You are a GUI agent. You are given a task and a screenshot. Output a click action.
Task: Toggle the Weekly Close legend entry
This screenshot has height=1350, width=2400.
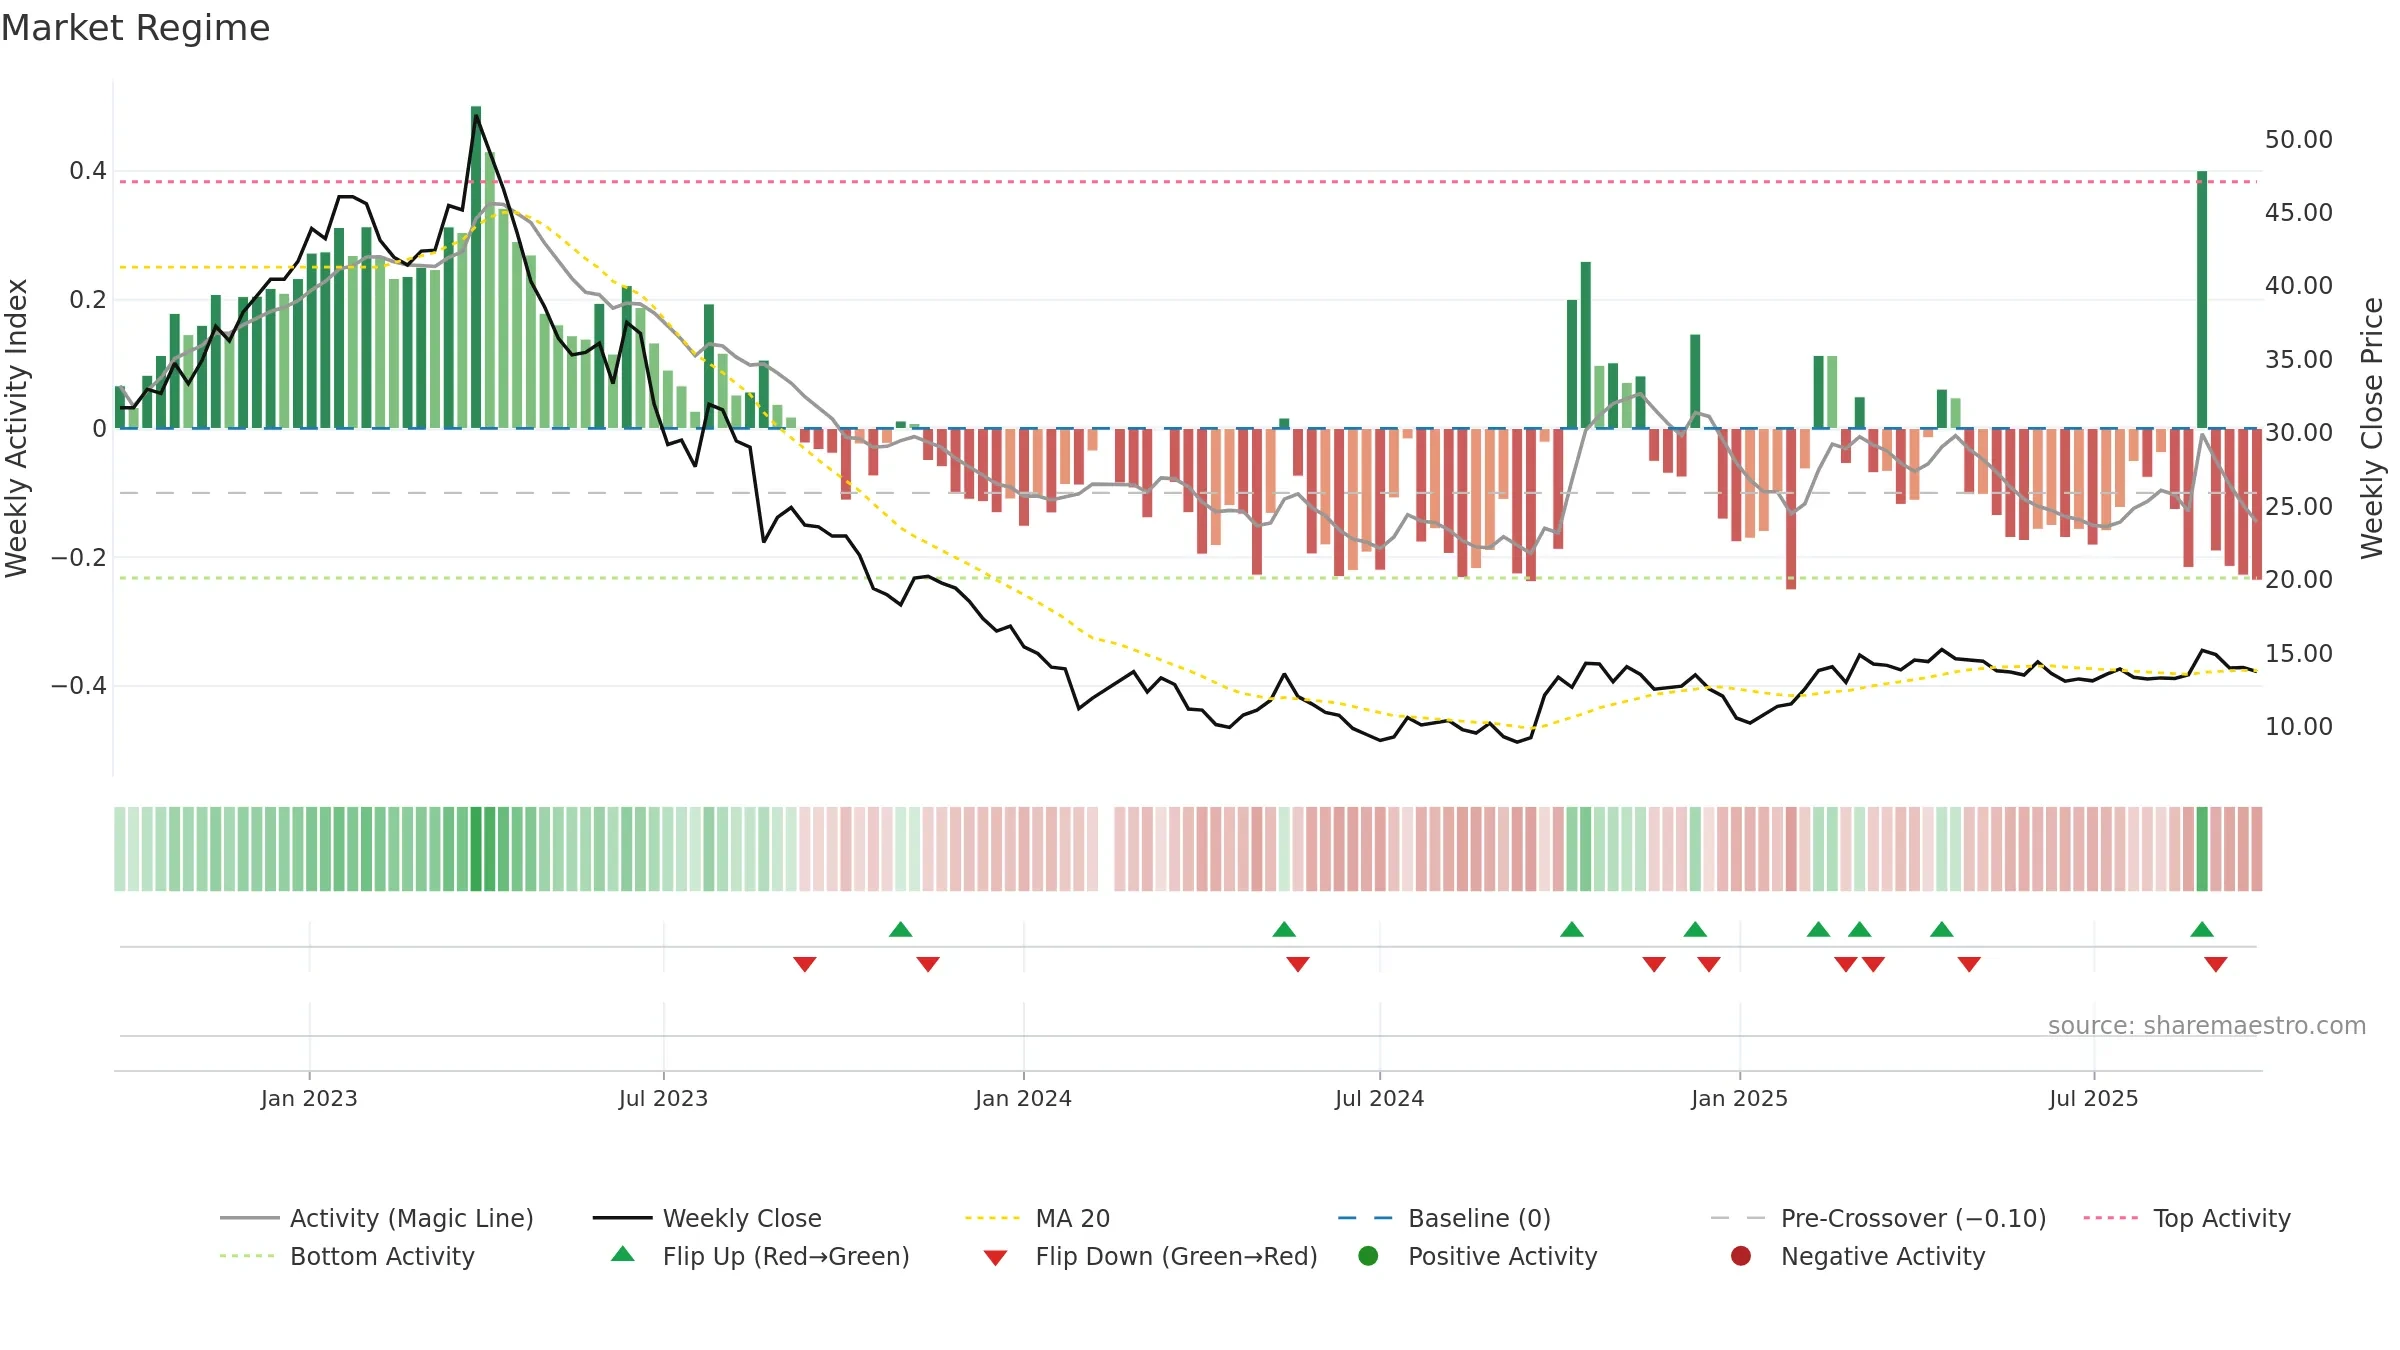[707, 1218]
